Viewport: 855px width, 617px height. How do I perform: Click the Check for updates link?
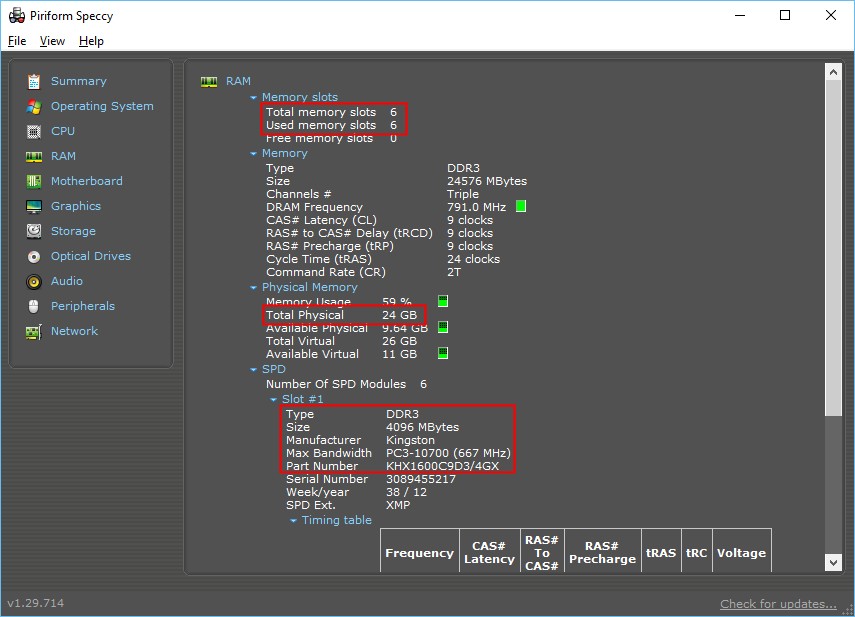[x=778, y=604]
